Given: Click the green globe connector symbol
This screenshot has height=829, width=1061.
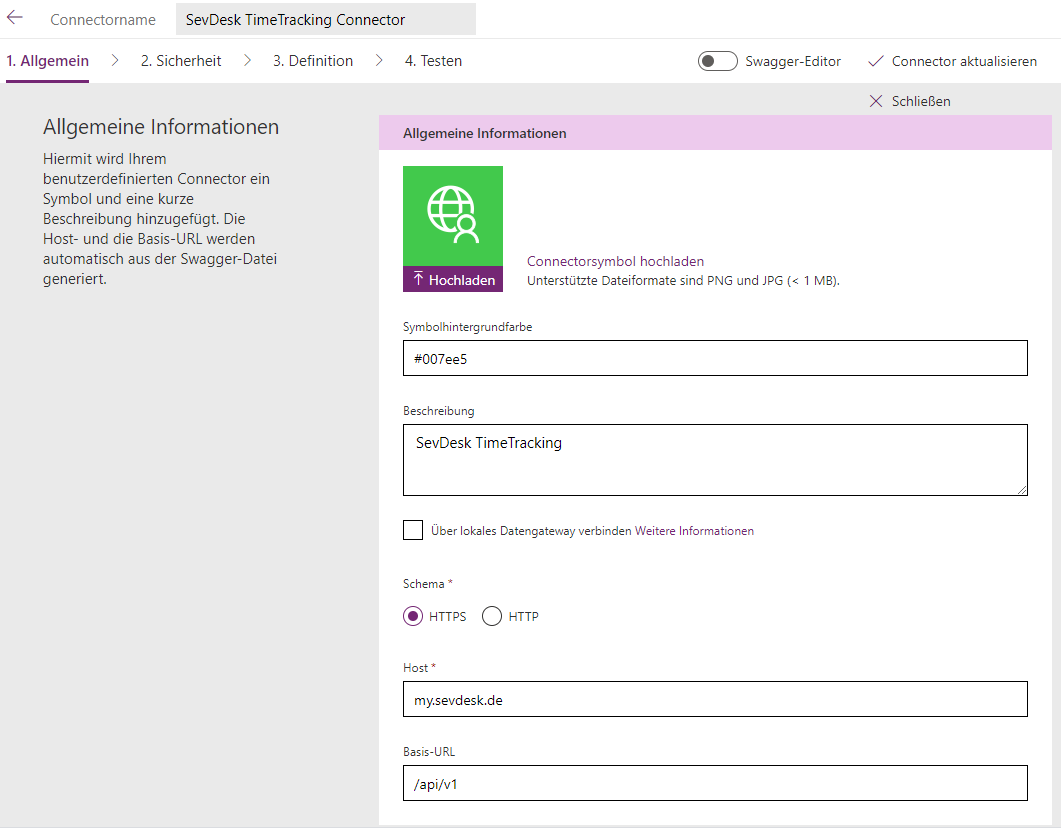Looking at the screenshot, I should point(452,210).
